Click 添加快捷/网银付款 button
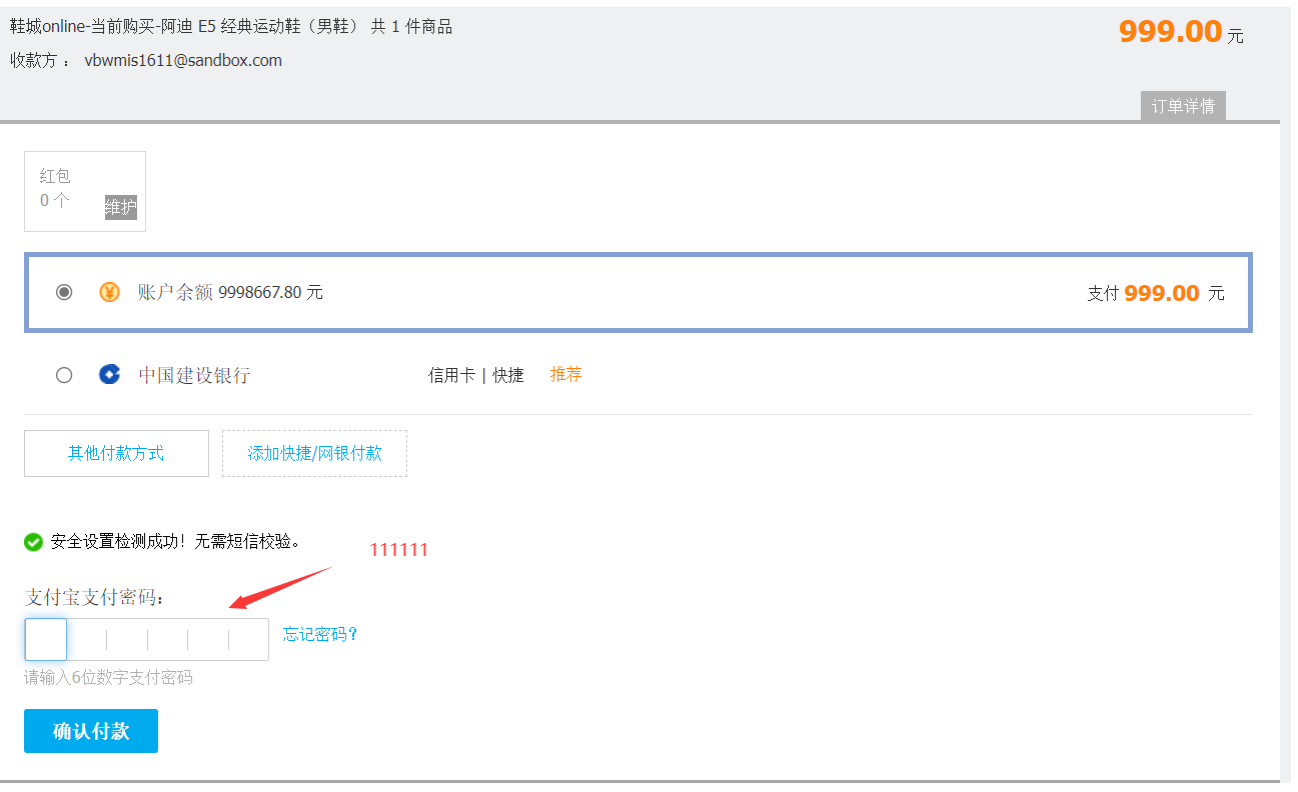The height and width of the screenshot is (792, 1298). 315,453
